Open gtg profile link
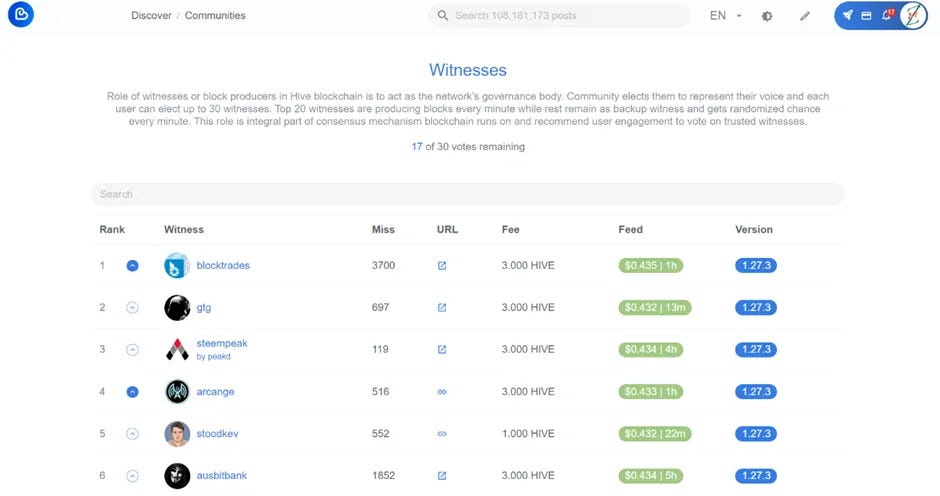Image resolution: width=940 pixels, height=496 pixels. click(204, 308)
